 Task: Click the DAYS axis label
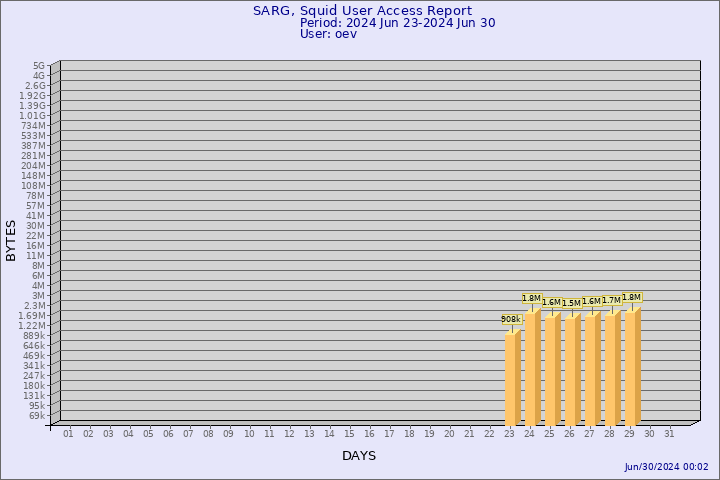[x=359, y=456]
